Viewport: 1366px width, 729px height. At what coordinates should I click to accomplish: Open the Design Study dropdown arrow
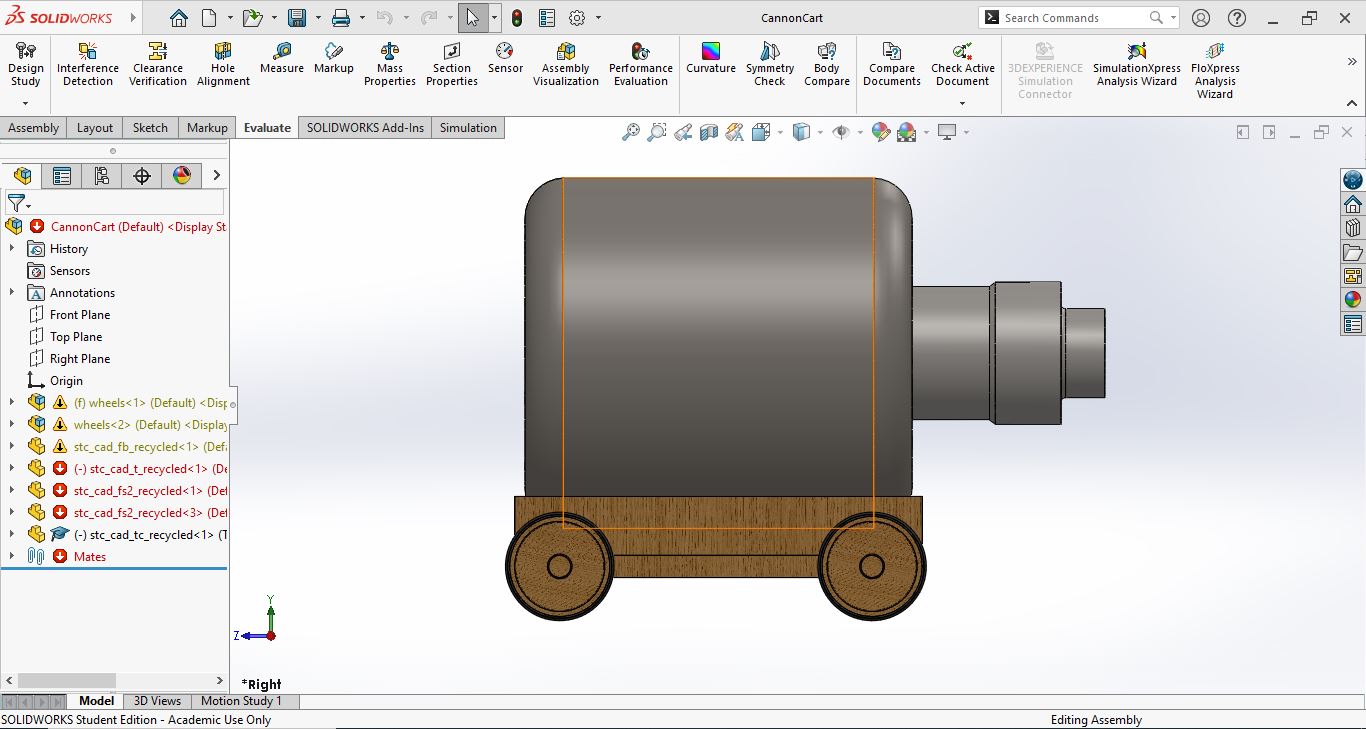coord(26,102)
